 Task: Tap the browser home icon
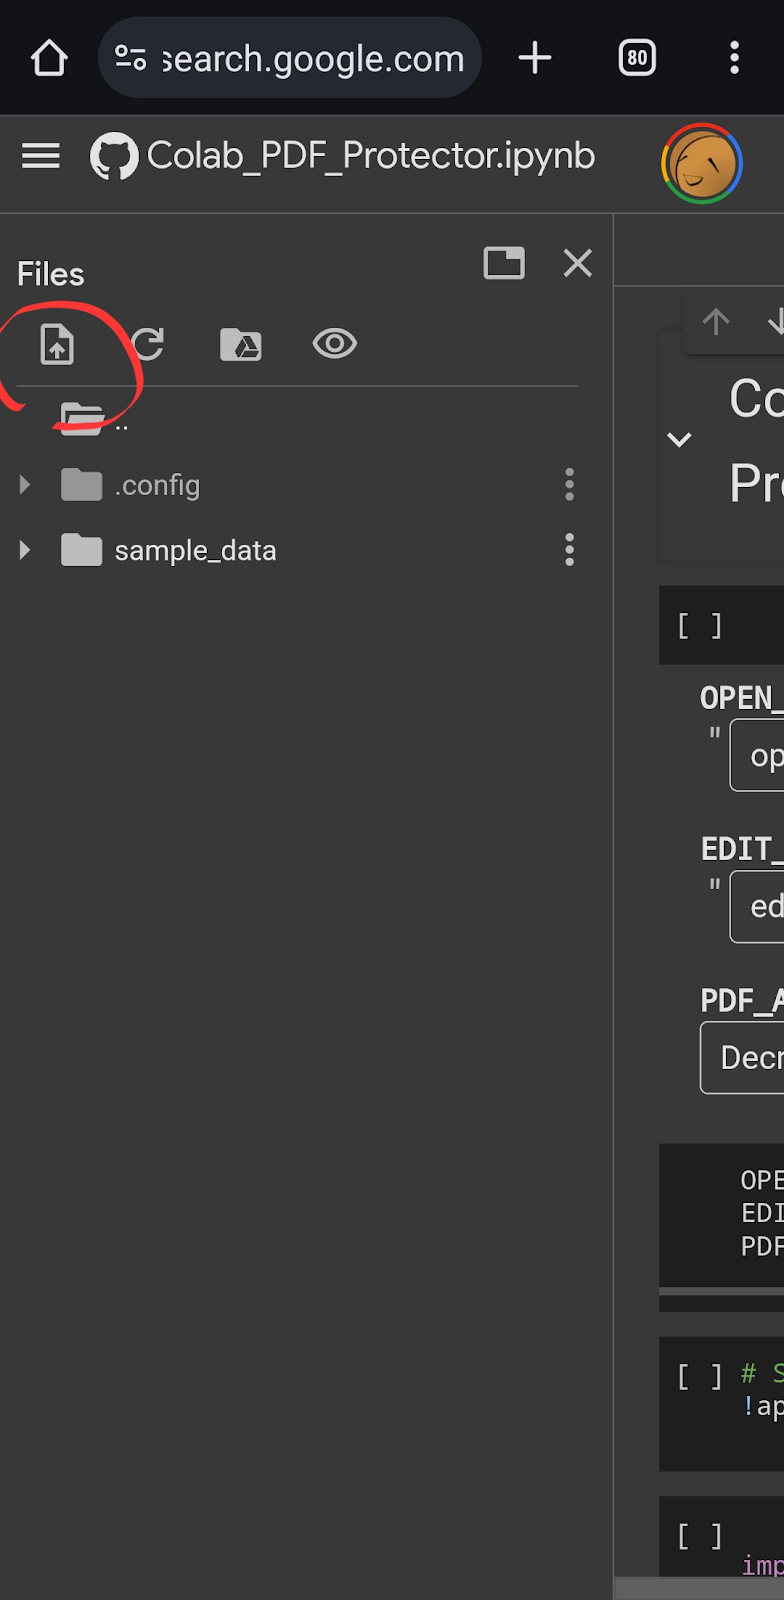click(x=49, y=58)
